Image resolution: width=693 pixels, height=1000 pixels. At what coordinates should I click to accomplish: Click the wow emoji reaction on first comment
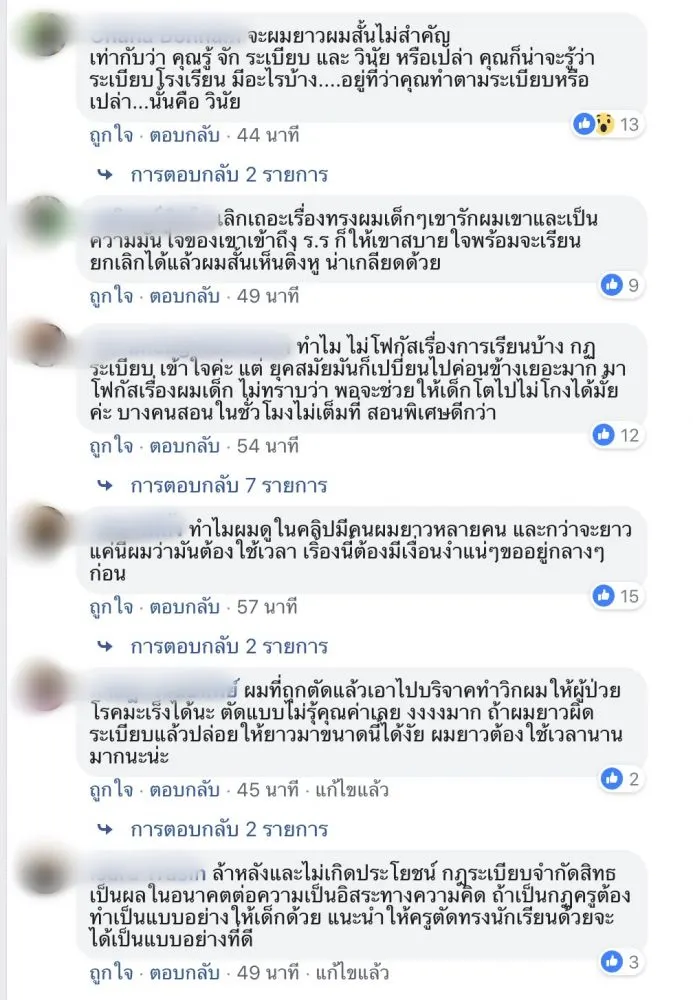click(604, 124)
